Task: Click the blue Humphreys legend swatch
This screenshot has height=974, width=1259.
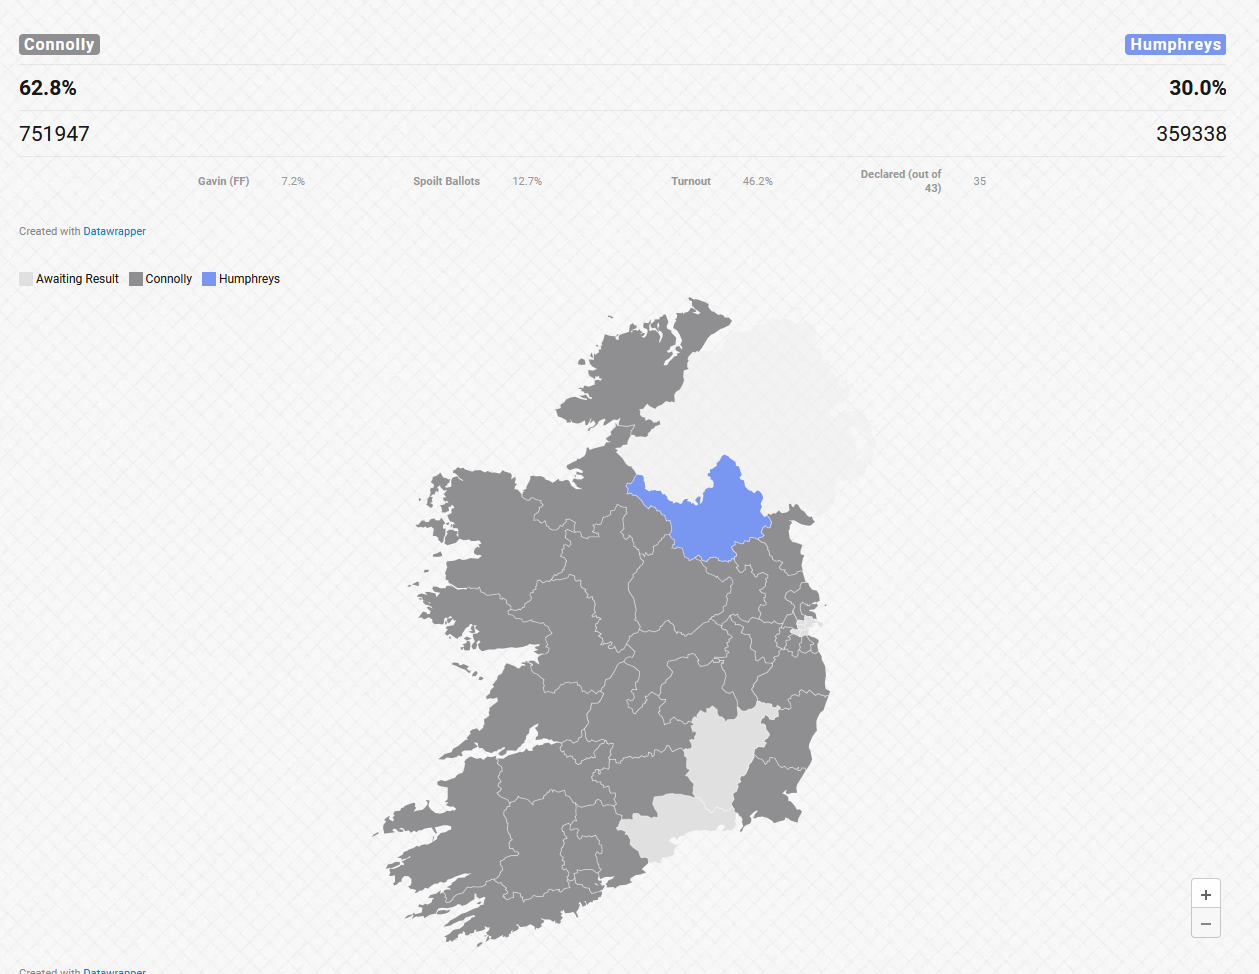Action: [x=209, y=279]
